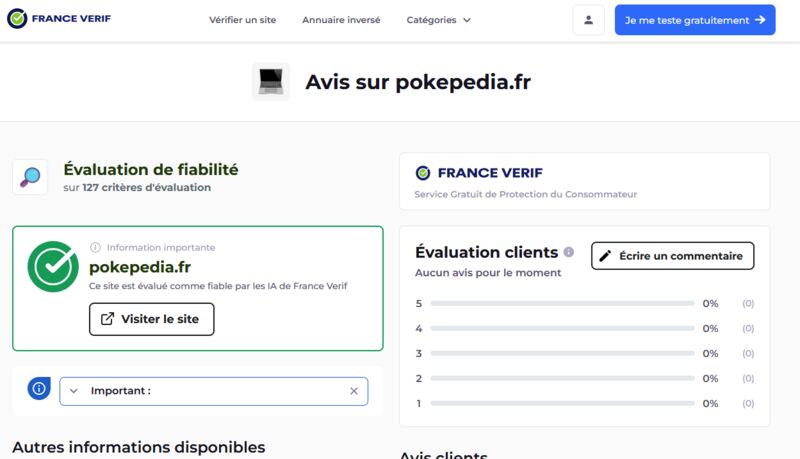Click the pokepedia.fr site name heading
The image size is (800, 459).
[140, 267]
